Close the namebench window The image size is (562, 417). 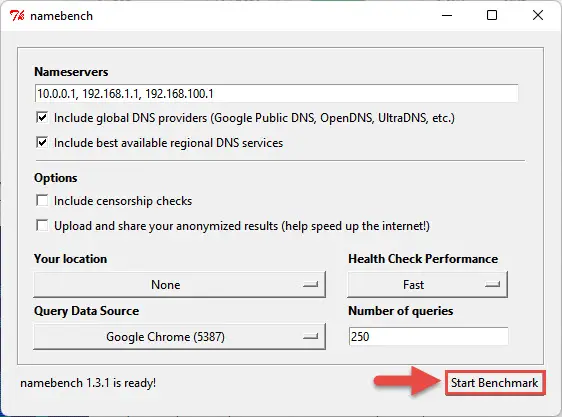(538, 15)
